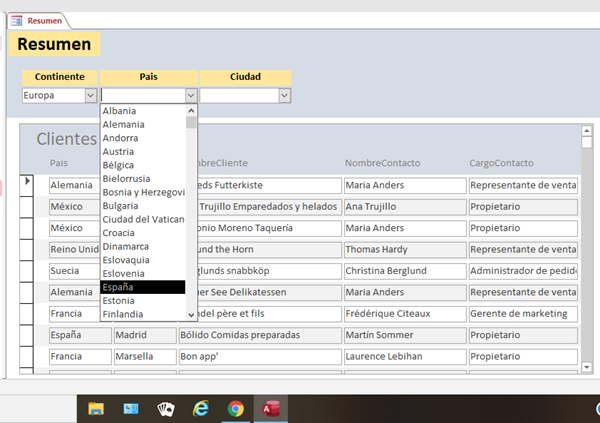Launch Google Chrome from the taskbar
Image resolution: width=600 pixels, height=423 pixels.
click(235, 408)
